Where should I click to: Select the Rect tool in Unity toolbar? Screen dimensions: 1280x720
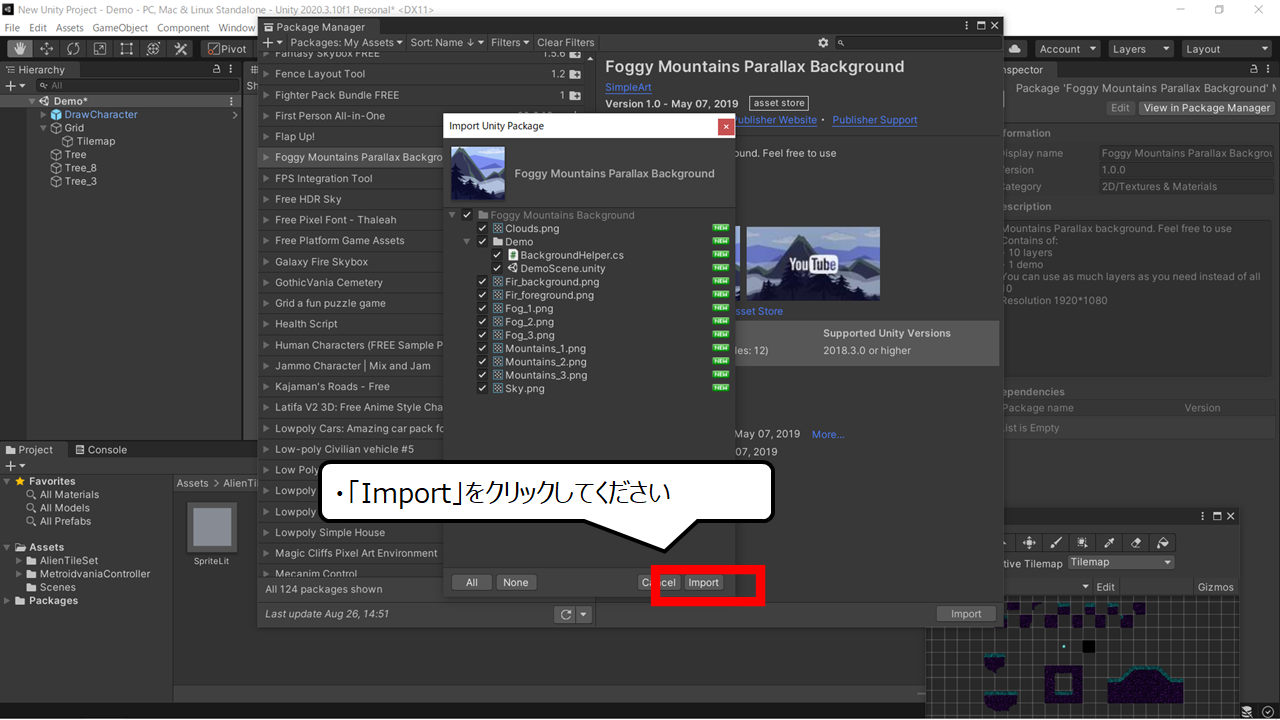point(127,48)
